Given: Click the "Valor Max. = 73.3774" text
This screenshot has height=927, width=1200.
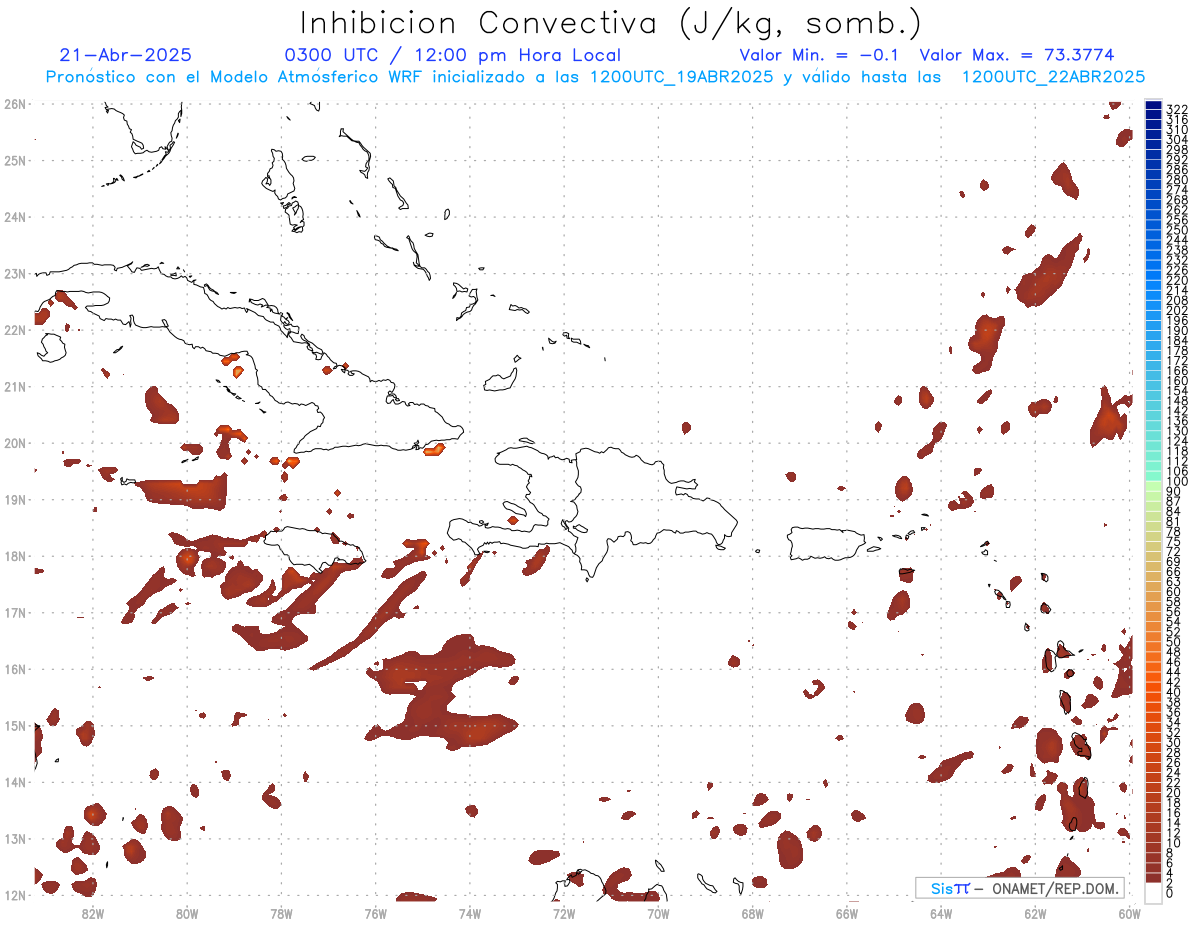Looking at the screenshot, I should pyautogui.click(x=1017, y=55).
